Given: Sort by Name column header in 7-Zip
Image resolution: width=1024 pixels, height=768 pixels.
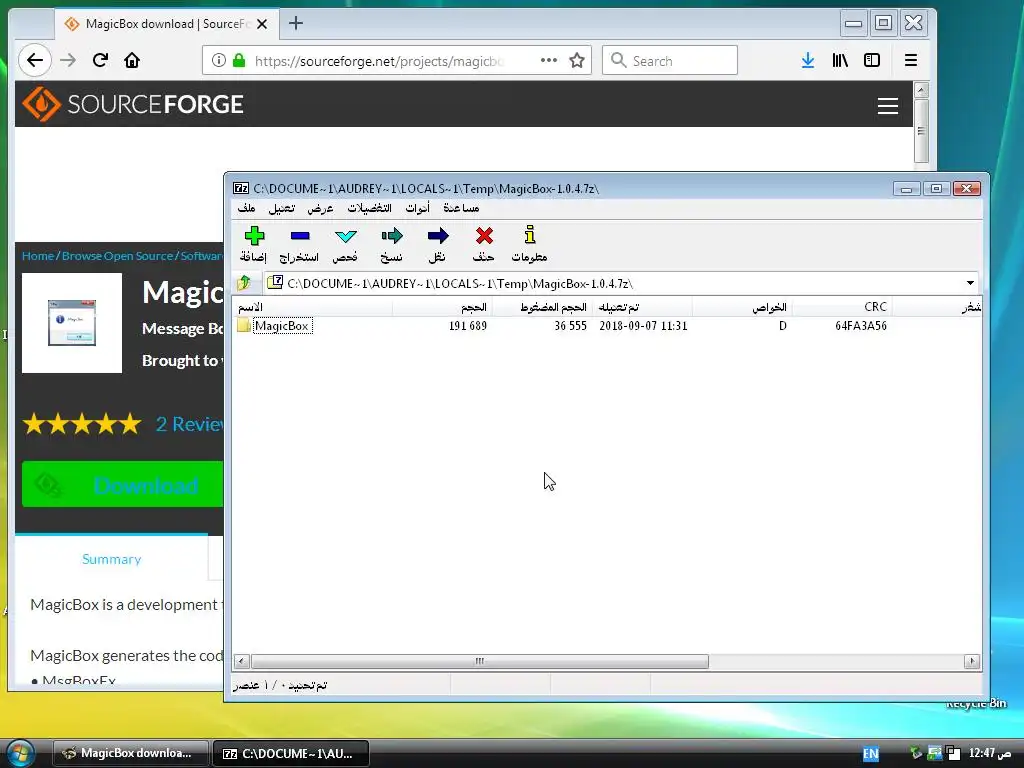Looking at the screenshot, I should click(x=312, y=307).
